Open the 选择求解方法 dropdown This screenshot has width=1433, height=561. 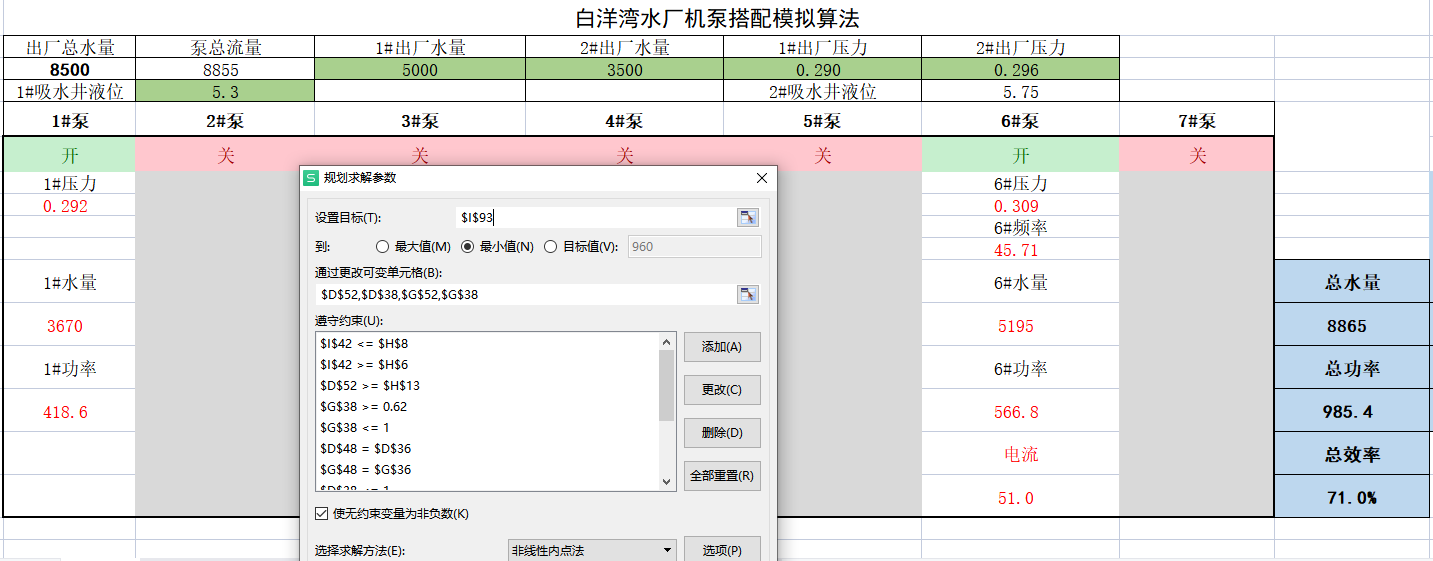pyautogui.click(x=592, y=550)
